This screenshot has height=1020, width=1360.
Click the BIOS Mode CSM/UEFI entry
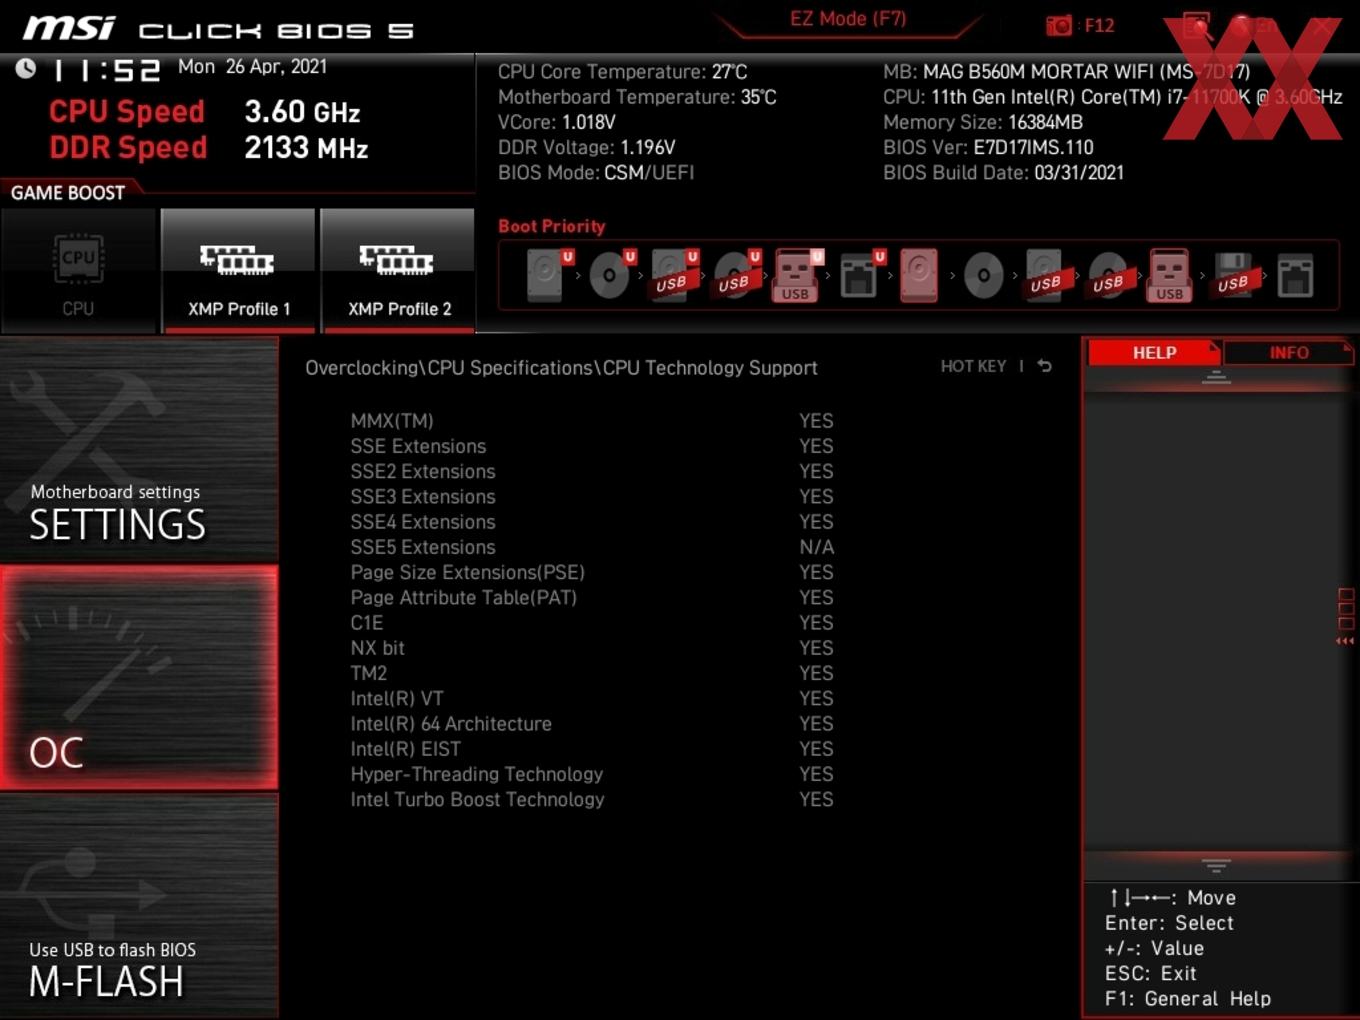pos(596,172)
